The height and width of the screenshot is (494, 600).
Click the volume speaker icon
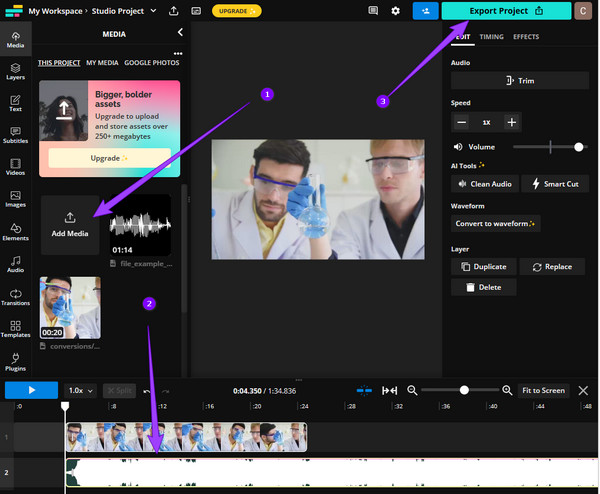click(458, 147)
